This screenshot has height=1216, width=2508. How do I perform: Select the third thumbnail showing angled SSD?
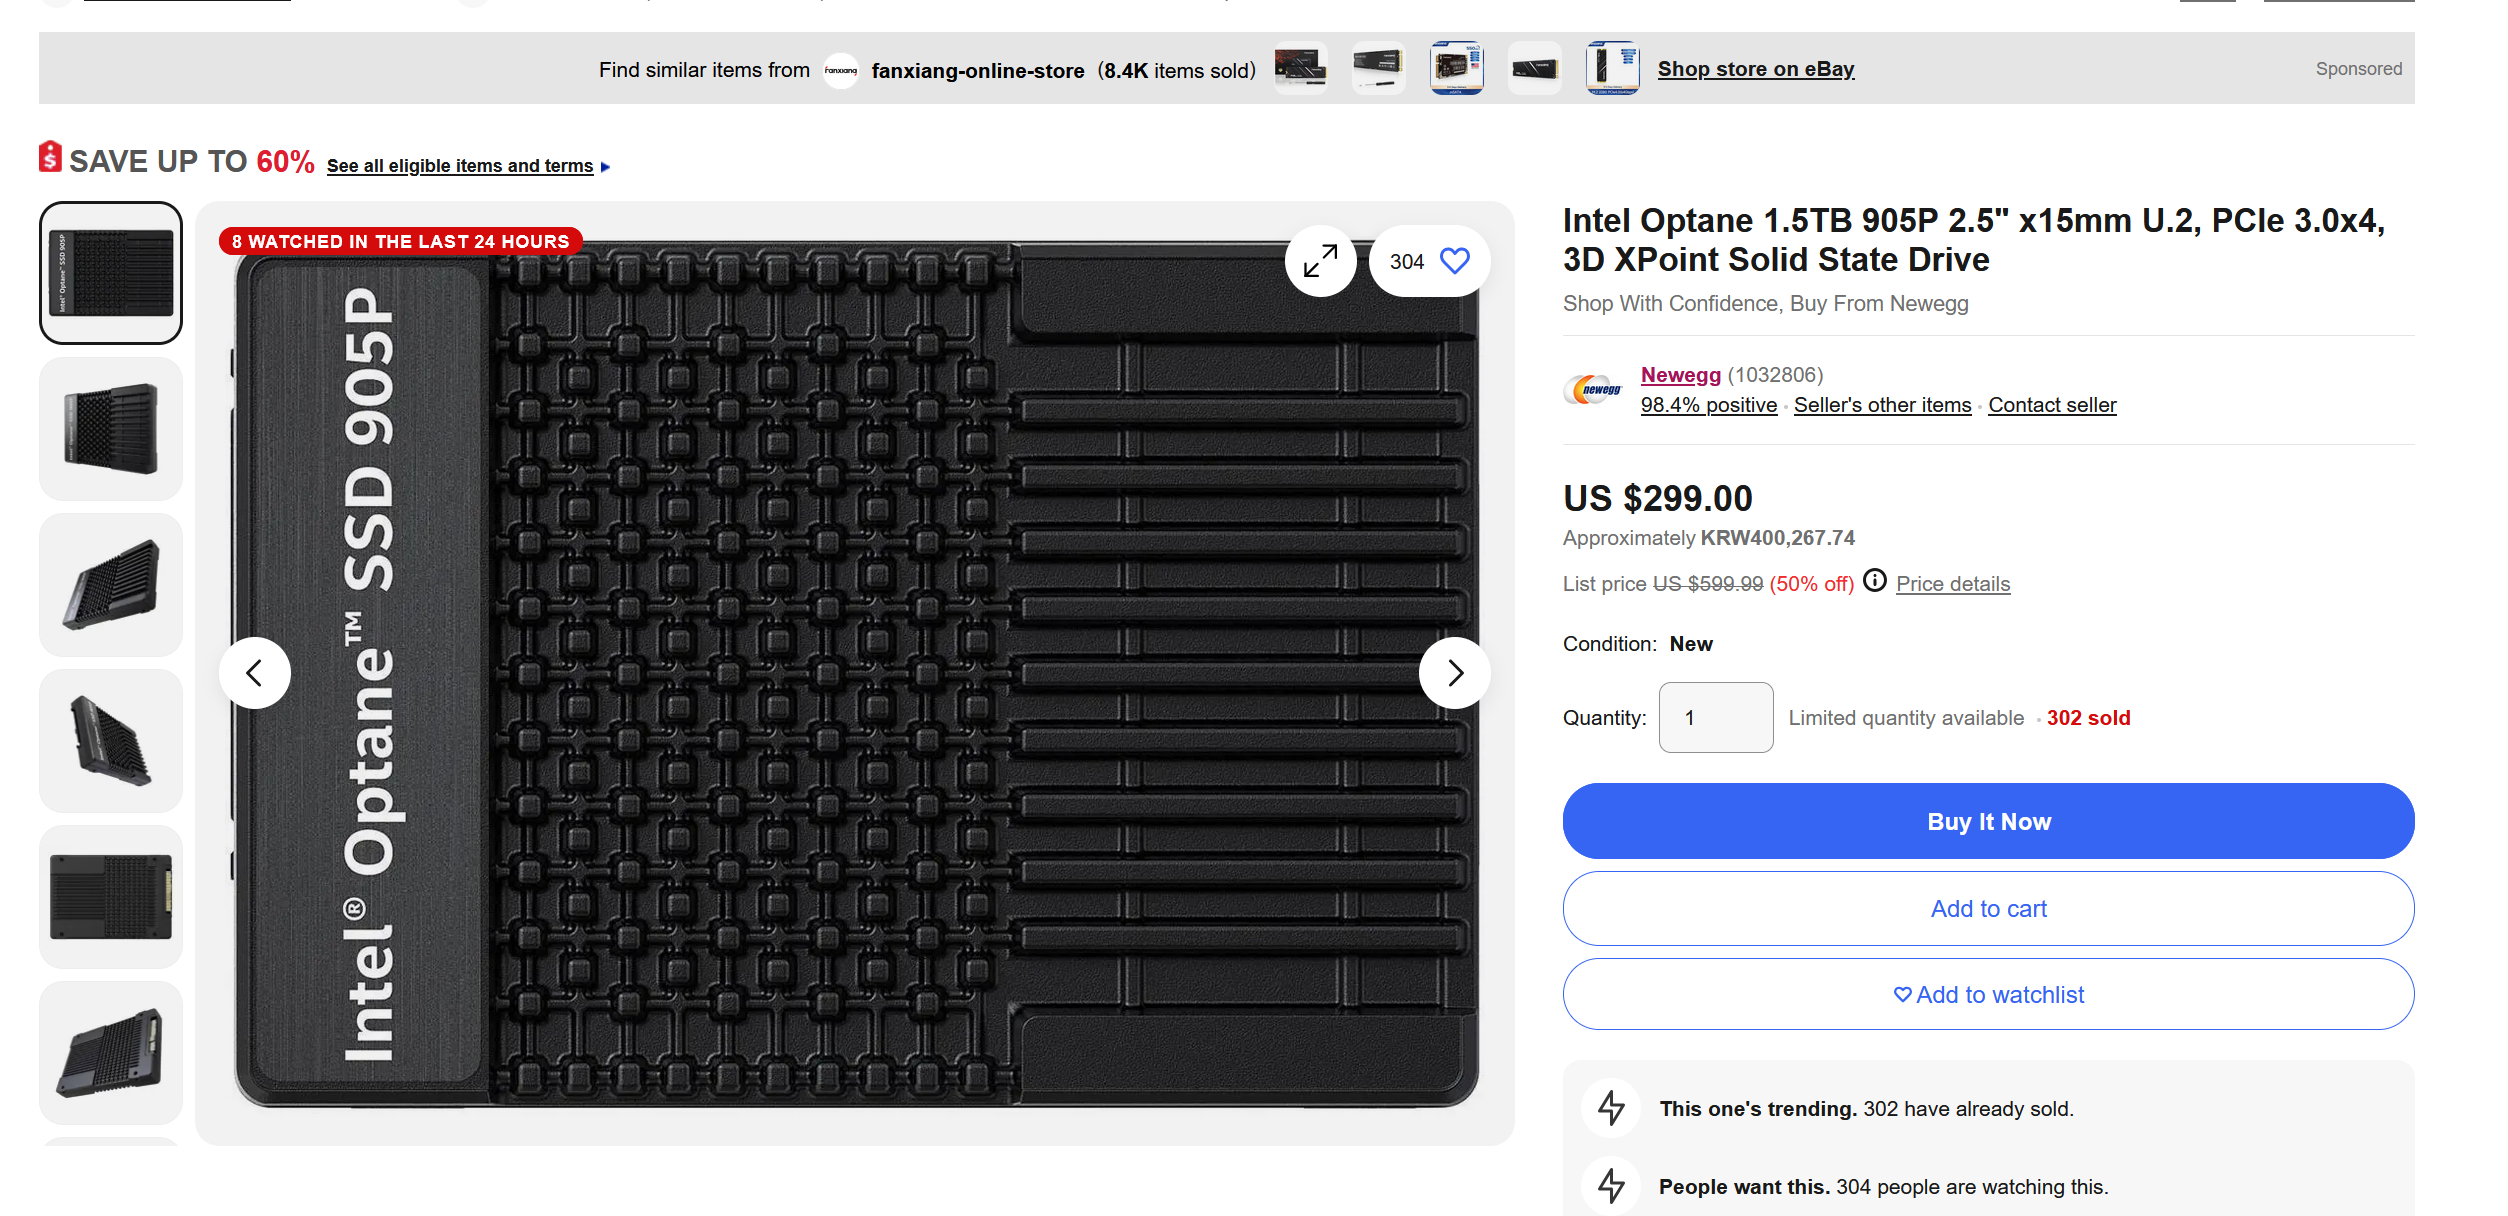pos(111,585)
